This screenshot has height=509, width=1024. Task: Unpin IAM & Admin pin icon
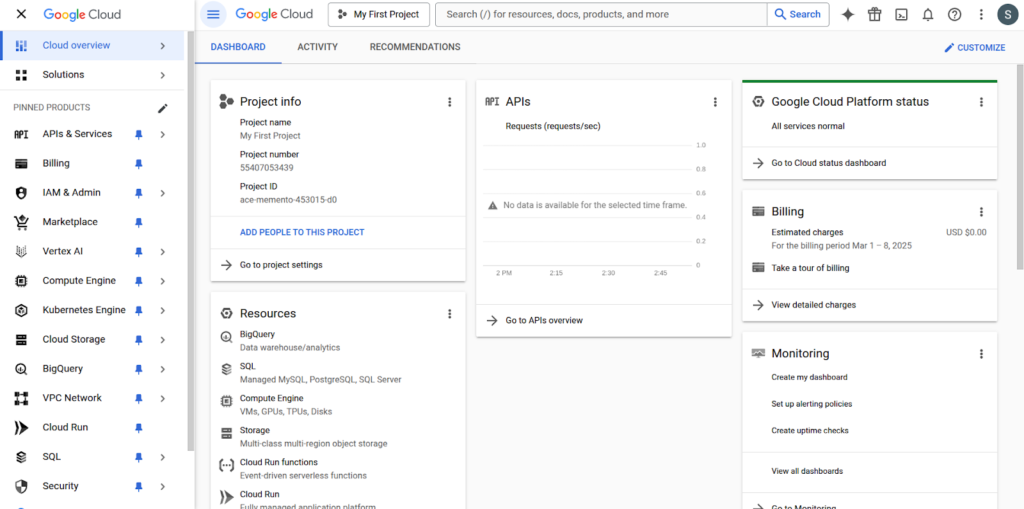(x=138, y=193)
